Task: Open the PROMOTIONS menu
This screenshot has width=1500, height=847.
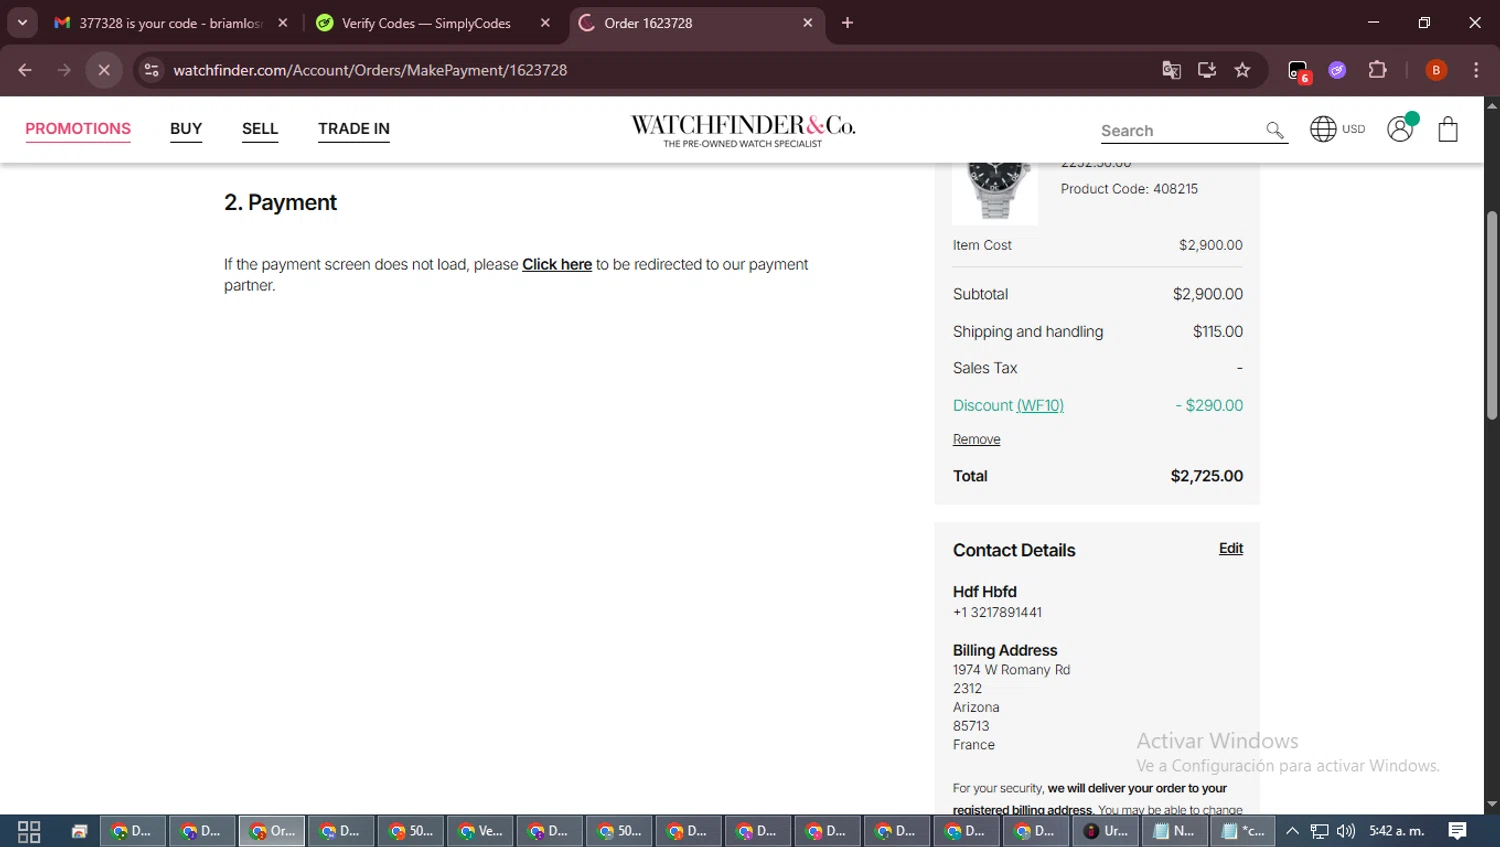Action: tap(78, 129)
